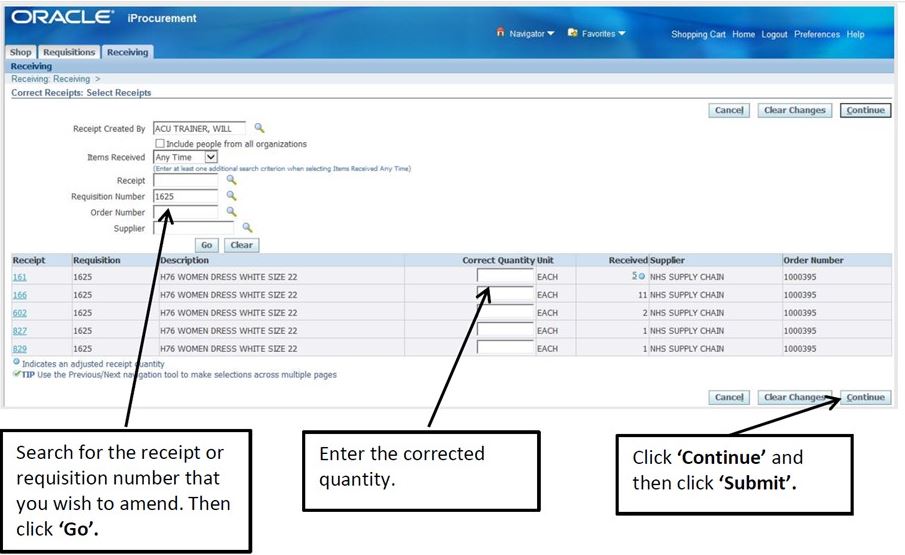Focus the Requisition Number field containing 1625

[x=186, y=196]
